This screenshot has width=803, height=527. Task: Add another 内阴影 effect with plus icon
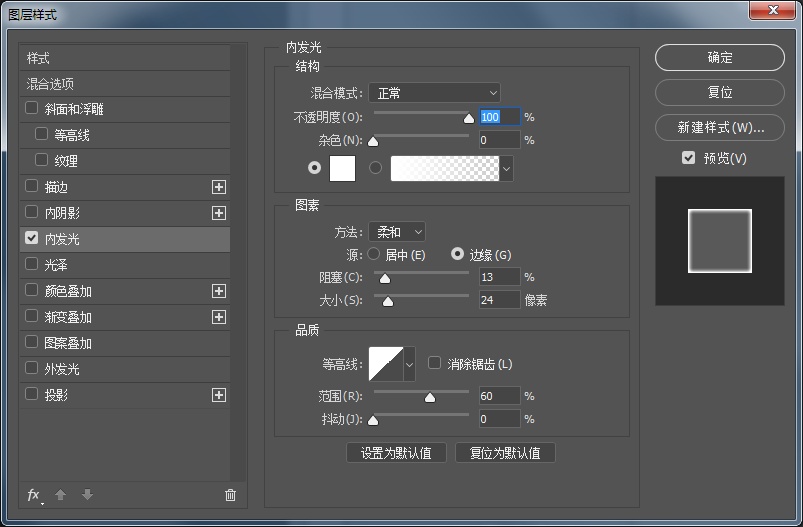[x=219, y=213]
